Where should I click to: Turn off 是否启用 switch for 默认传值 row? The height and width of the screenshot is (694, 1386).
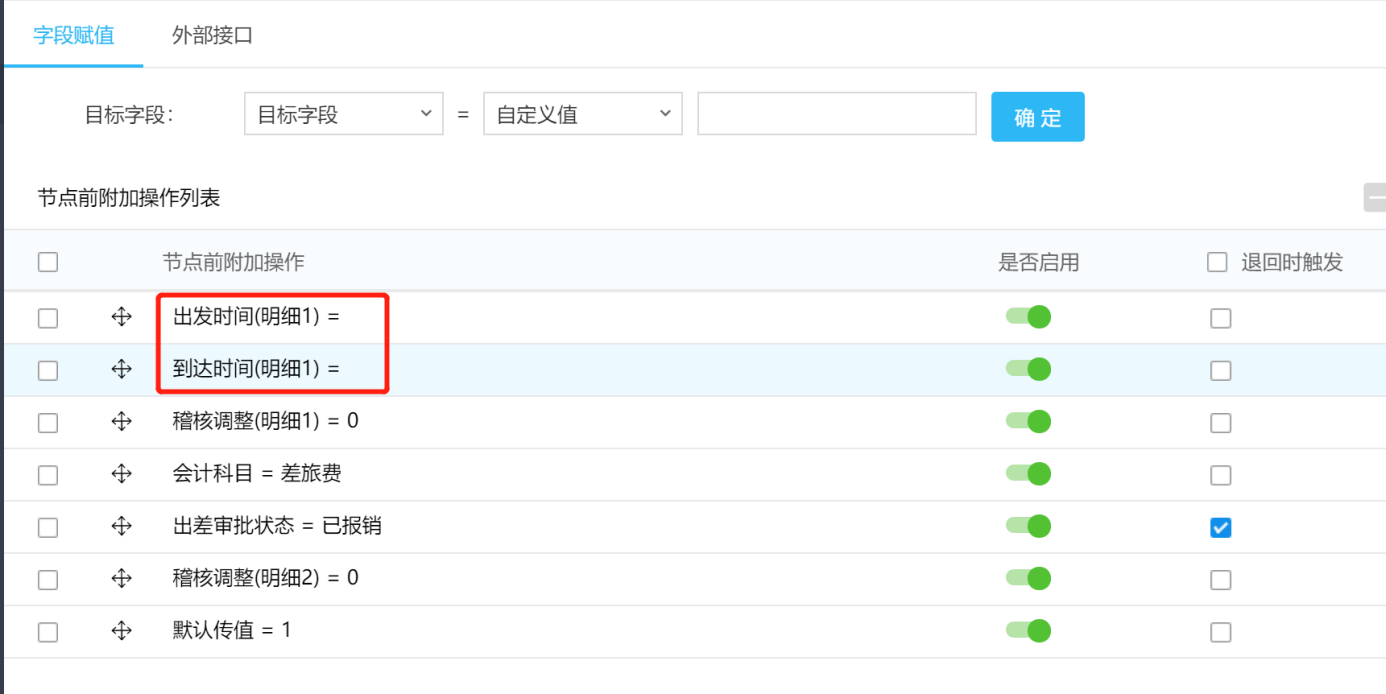(1028, 631)
